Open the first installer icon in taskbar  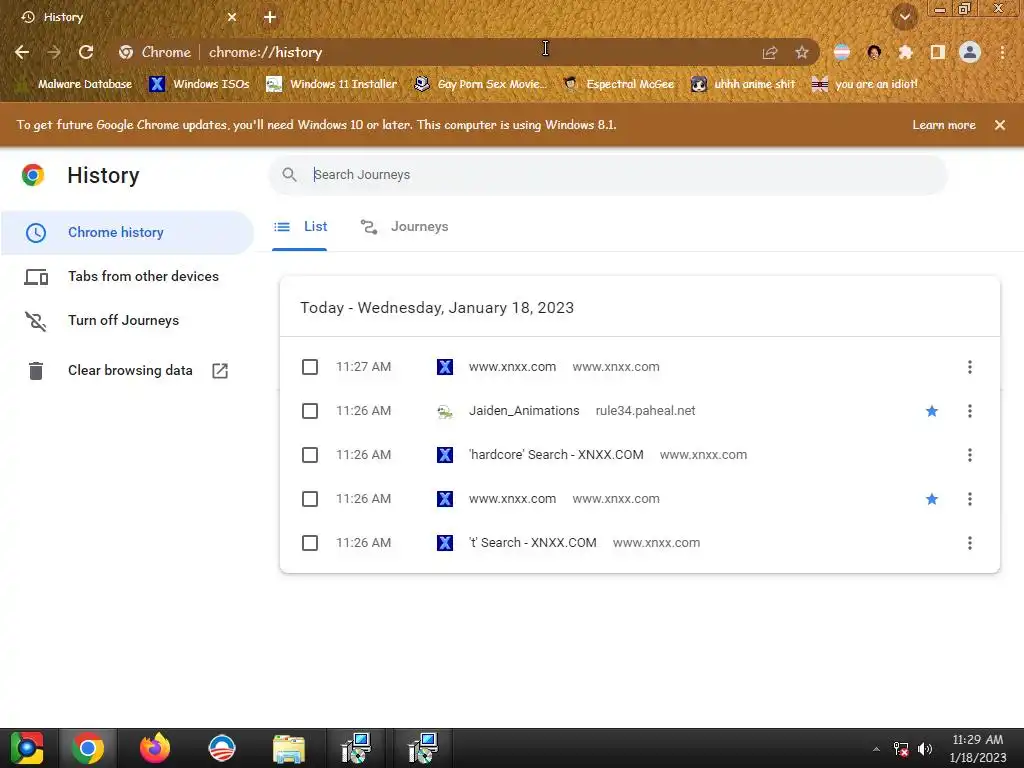(x=356, y=748)
